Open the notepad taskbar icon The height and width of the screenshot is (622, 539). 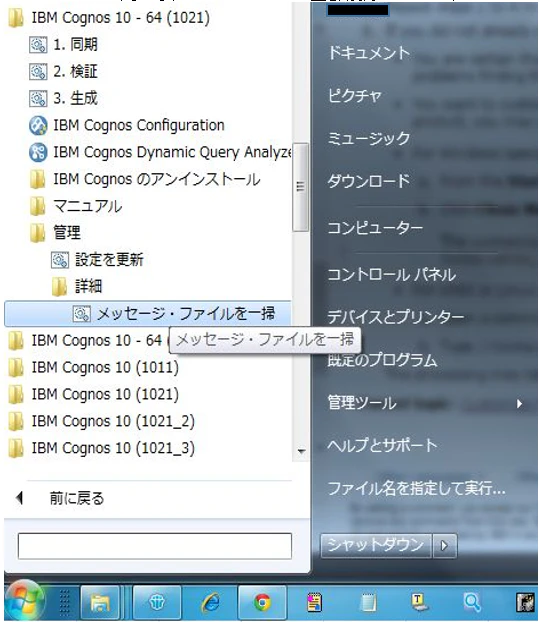pos(367,603)
